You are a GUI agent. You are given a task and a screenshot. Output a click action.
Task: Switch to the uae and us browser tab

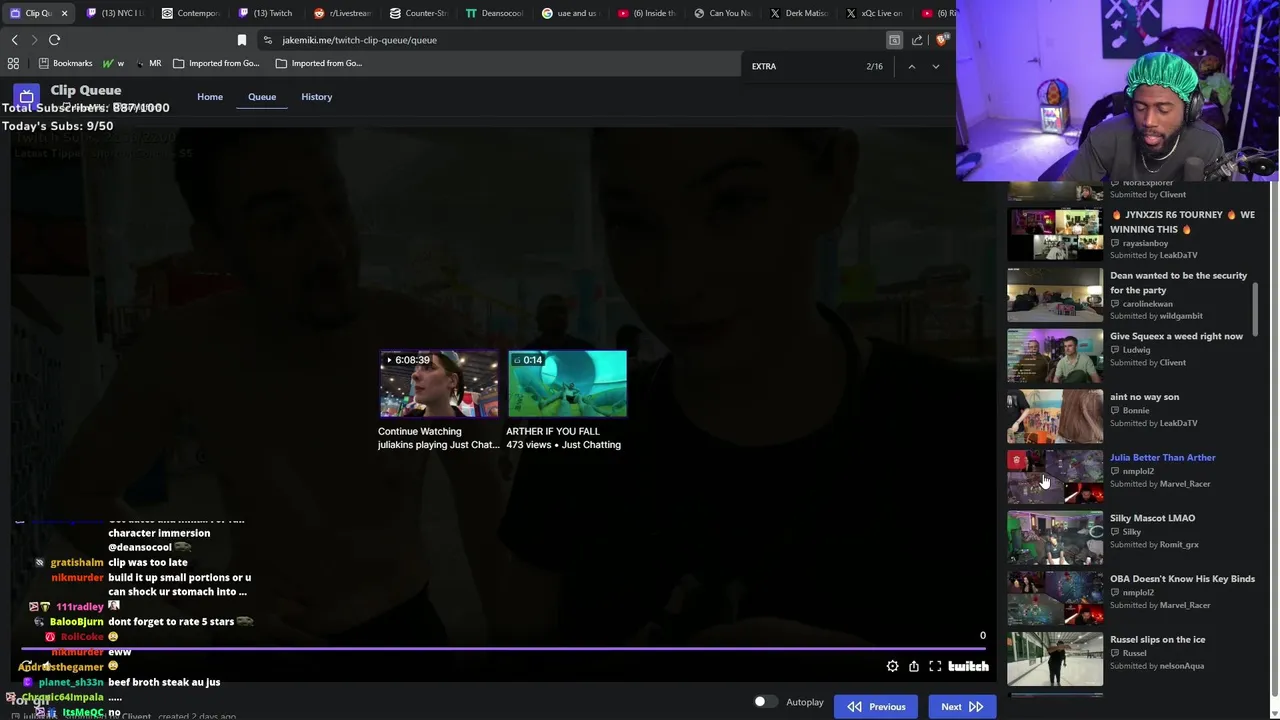tap(570, 13)
